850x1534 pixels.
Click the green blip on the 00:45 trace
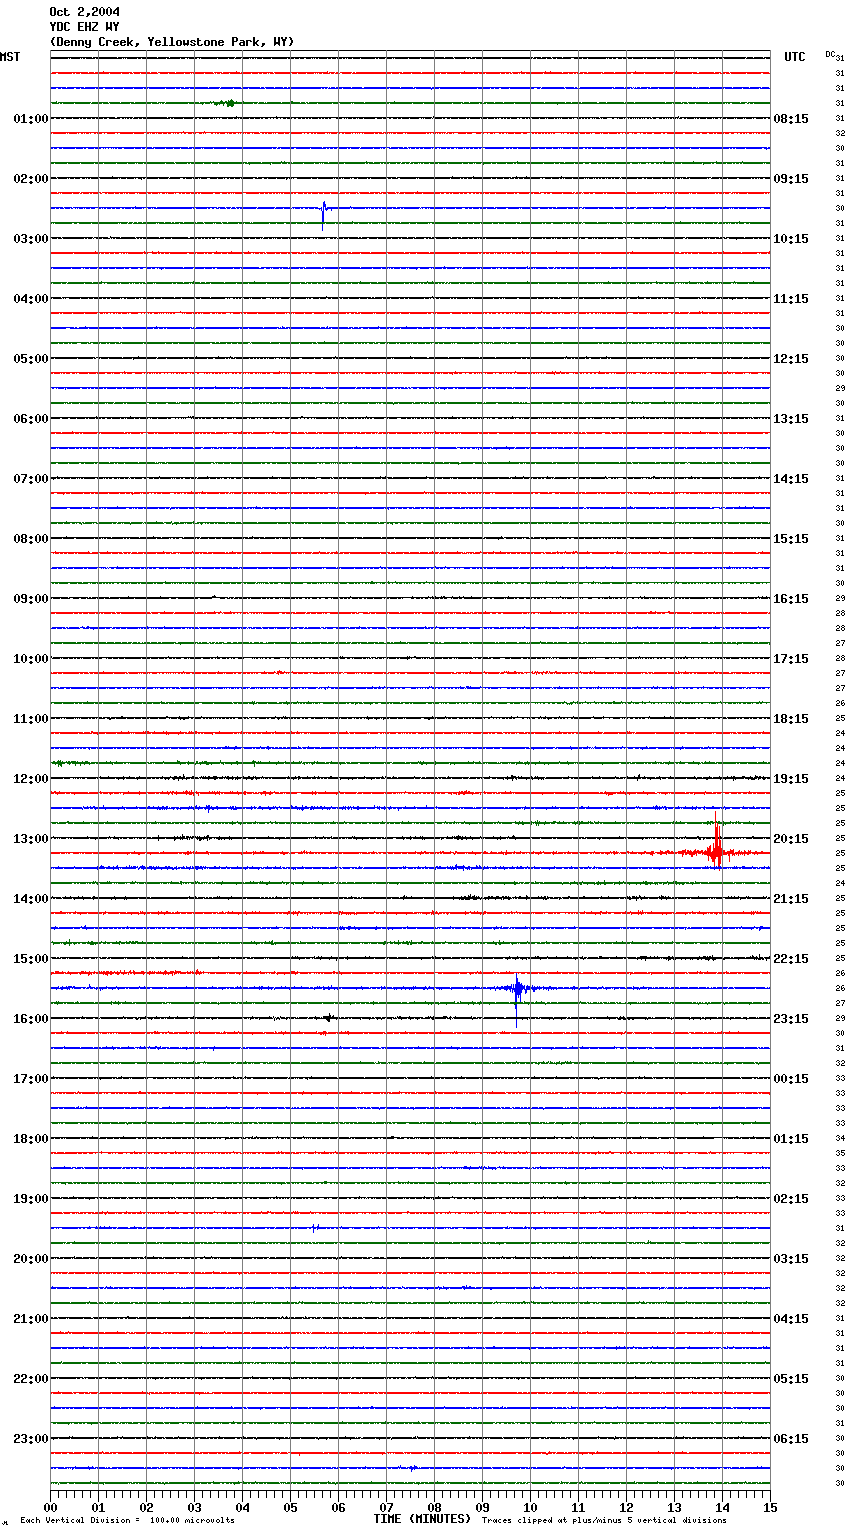(226, 103)
